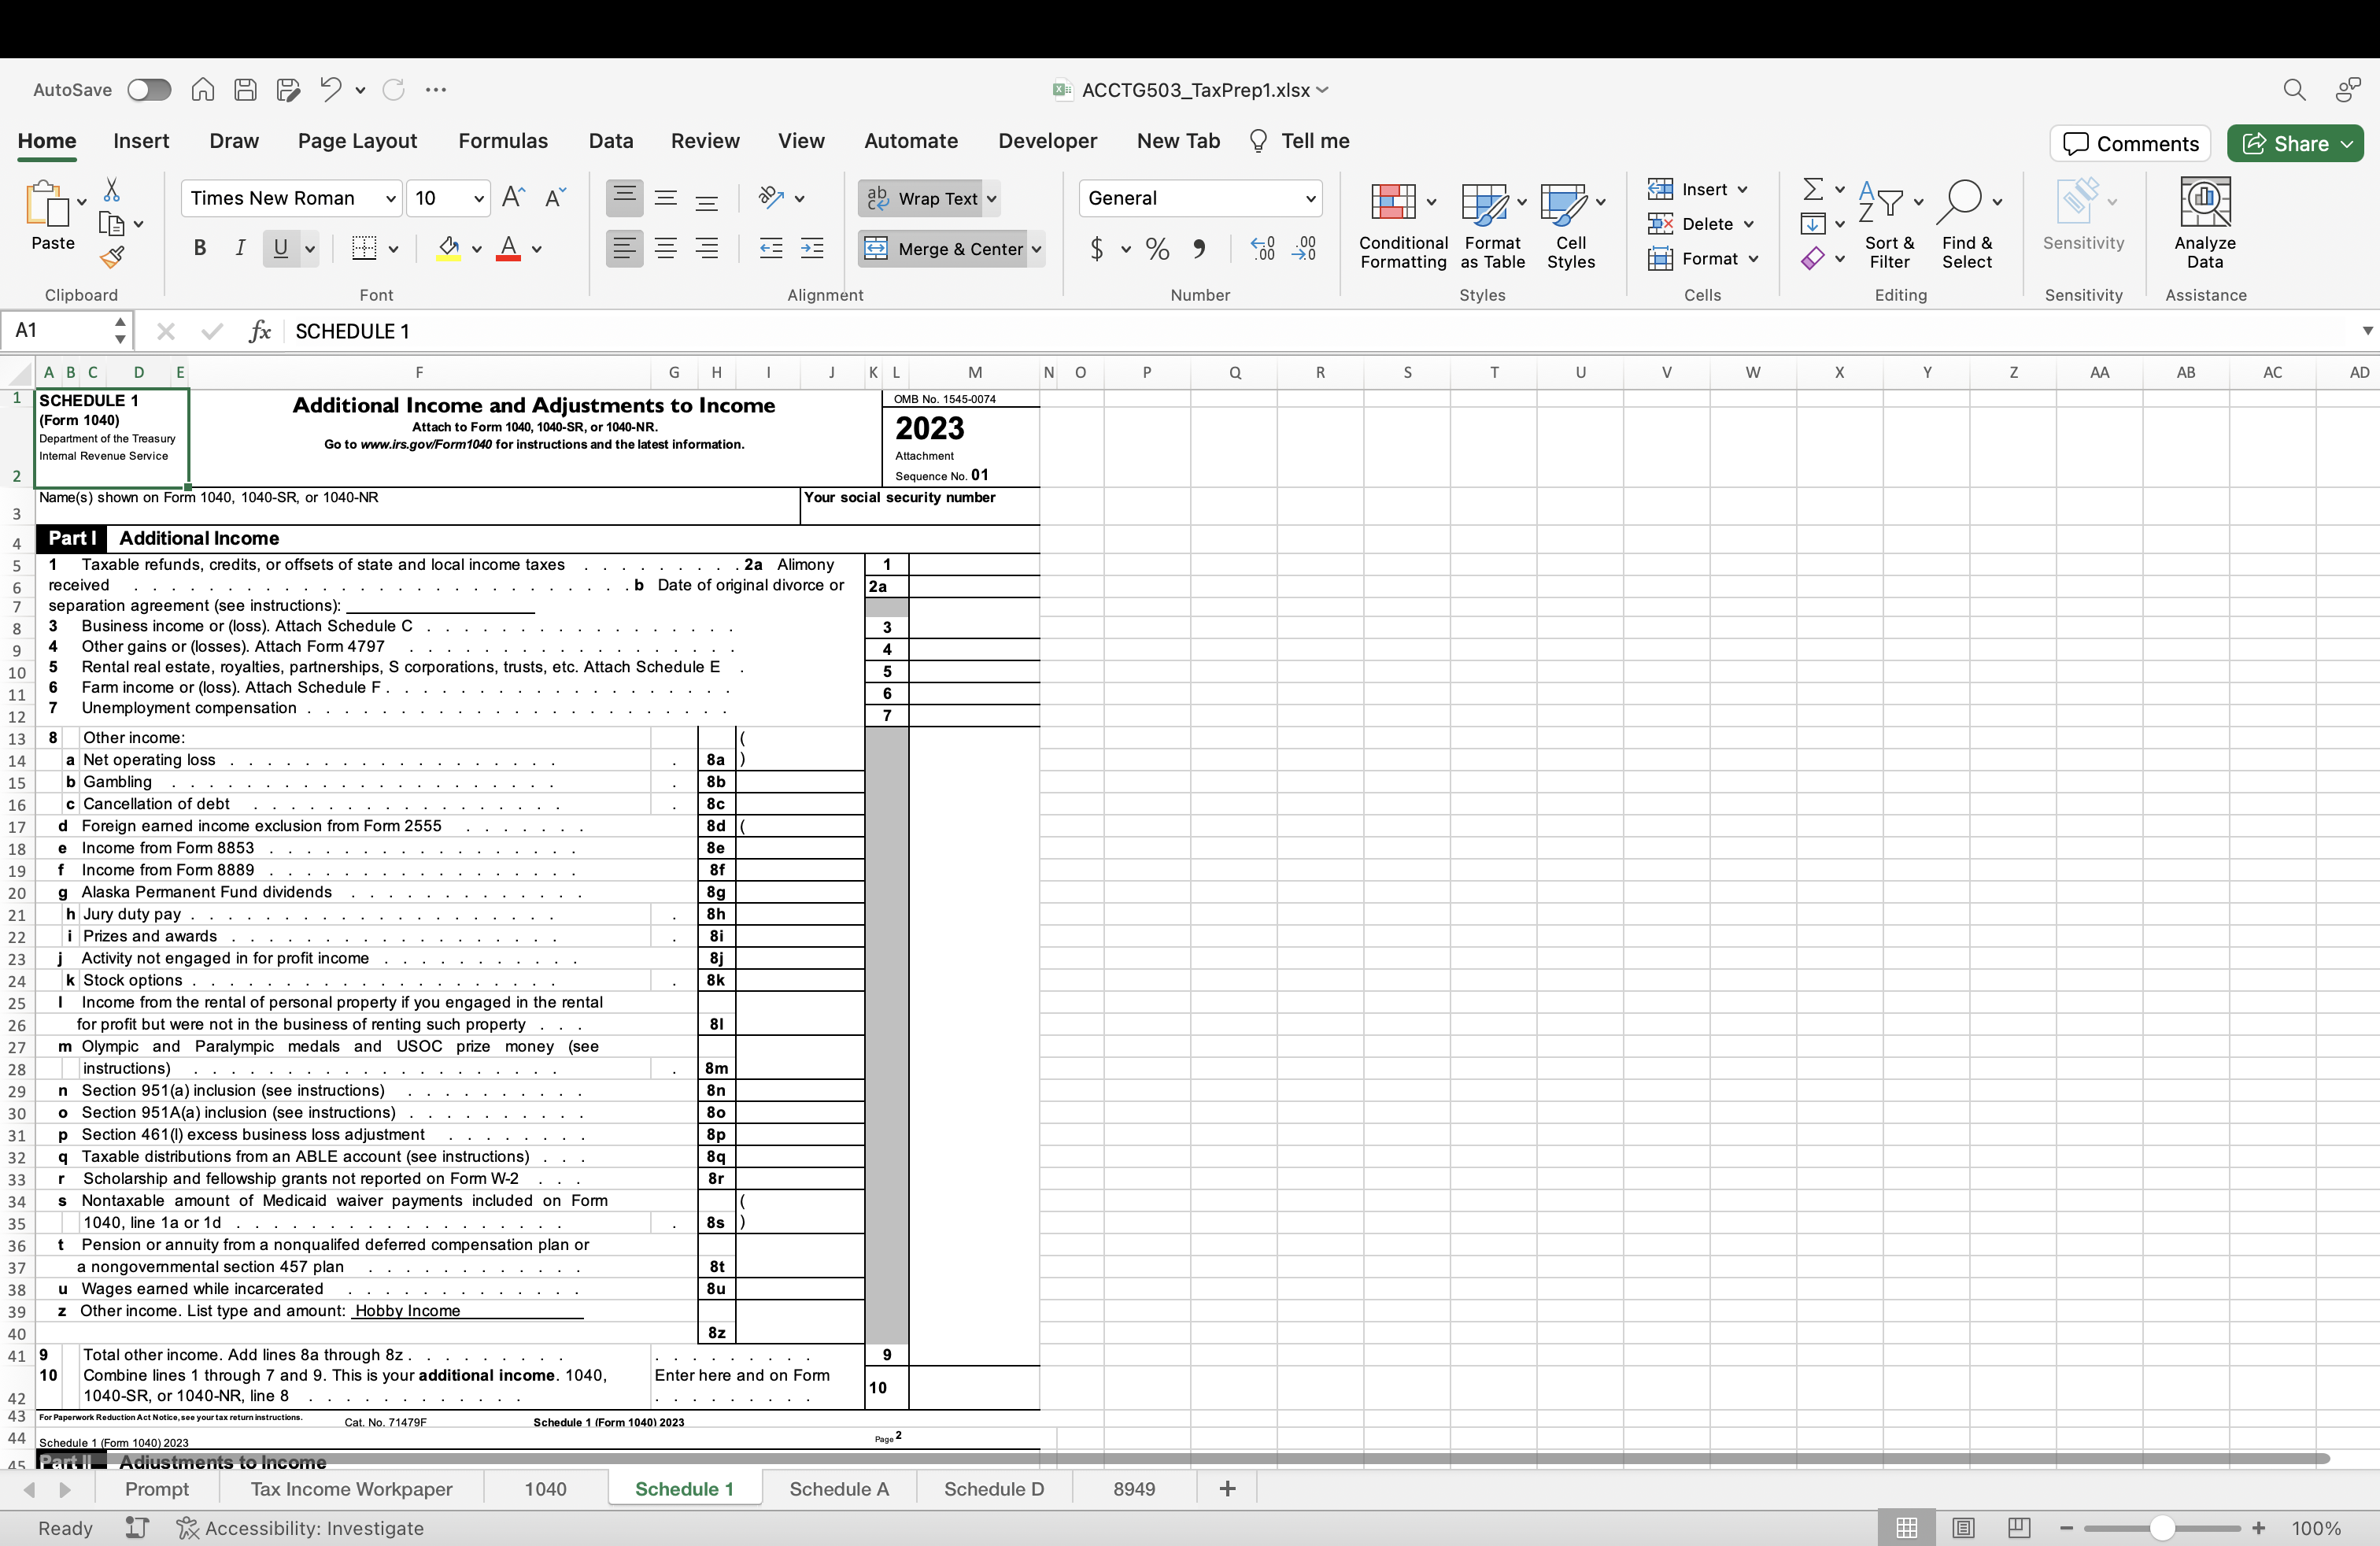Open the Formulas ribbon tab

(502, 141)
